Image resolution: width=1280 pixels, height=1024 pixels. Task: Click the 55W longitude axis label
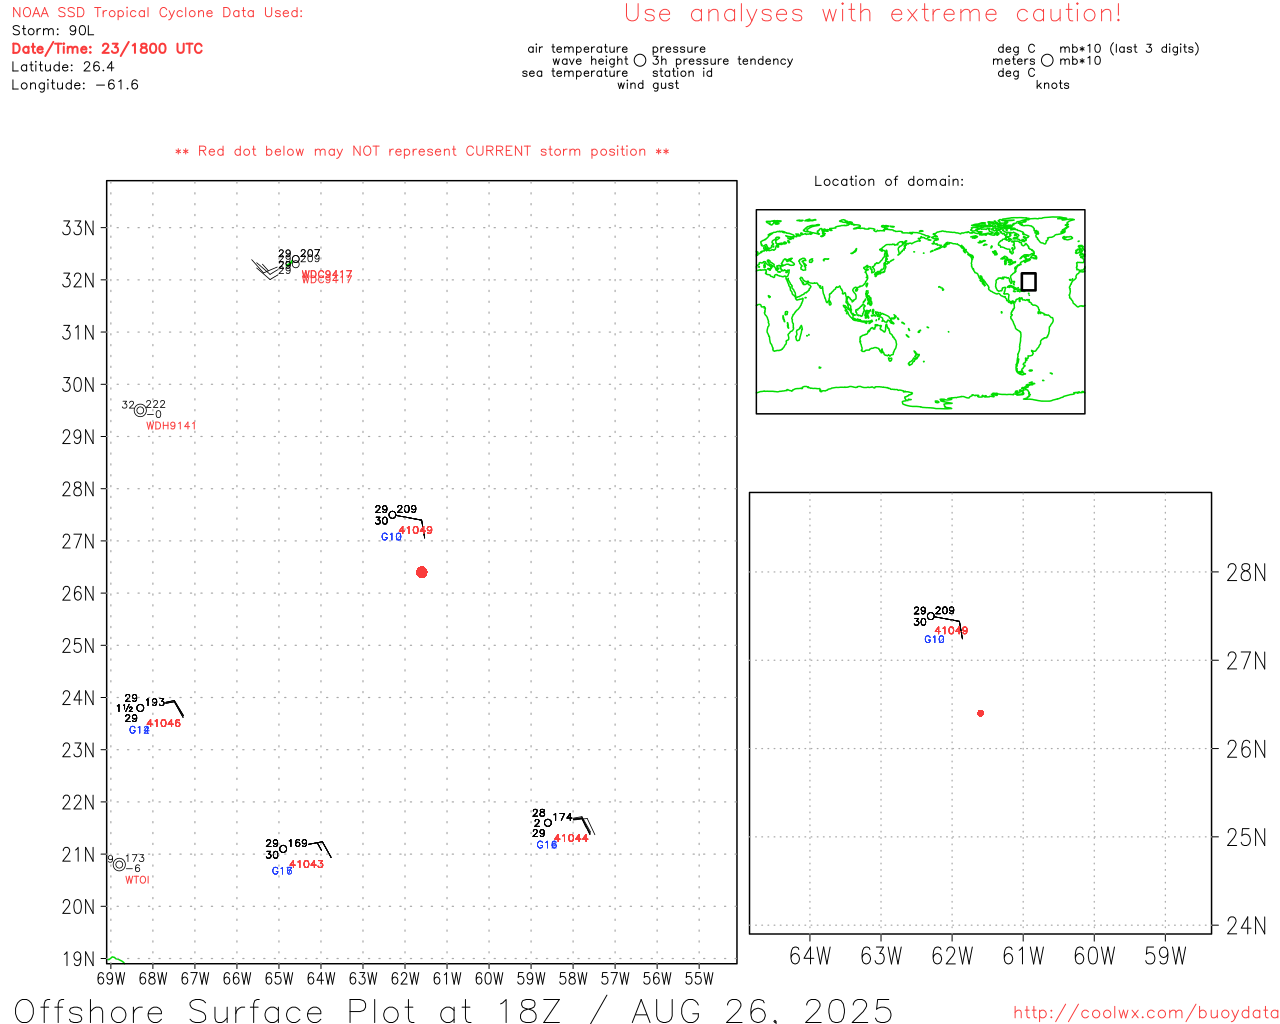(x=699, y=978)
